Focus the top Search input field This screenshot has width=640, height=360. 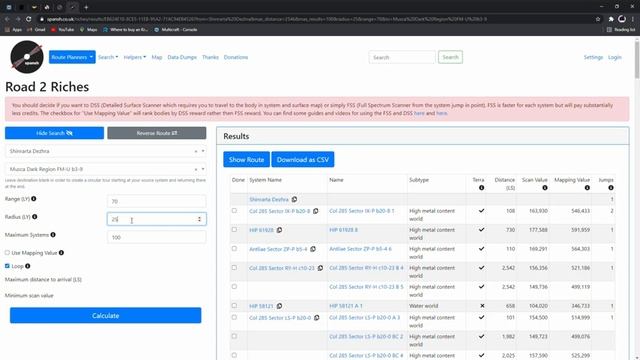402,57
